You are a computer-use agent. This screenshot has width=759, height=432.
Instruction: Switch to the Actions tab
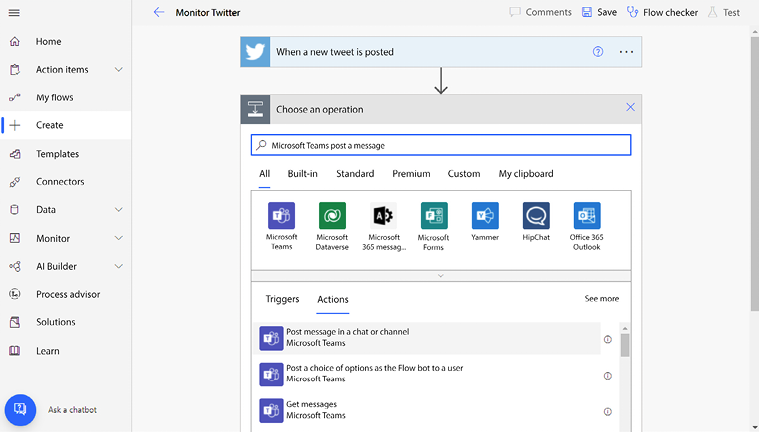333,300
